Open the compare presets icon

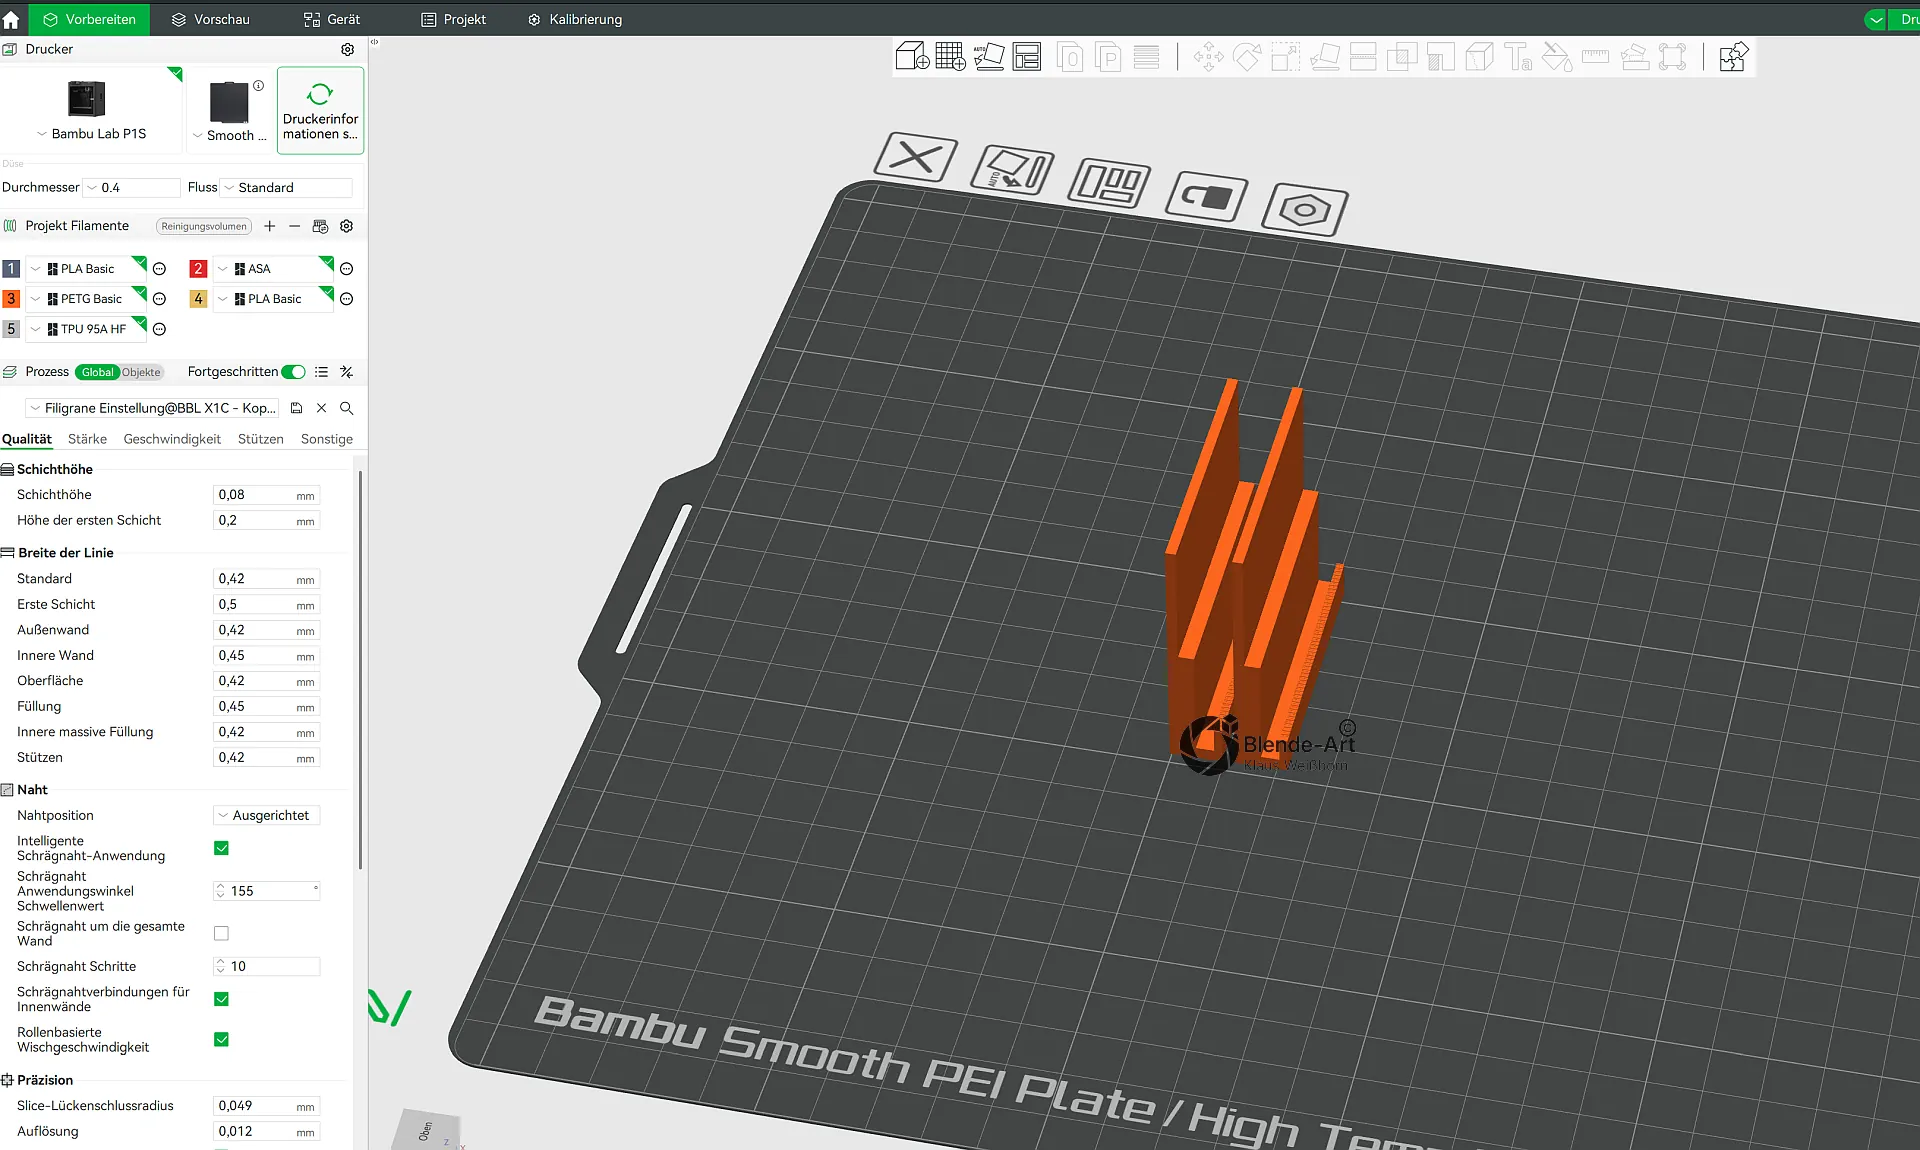tap(346, 372)
